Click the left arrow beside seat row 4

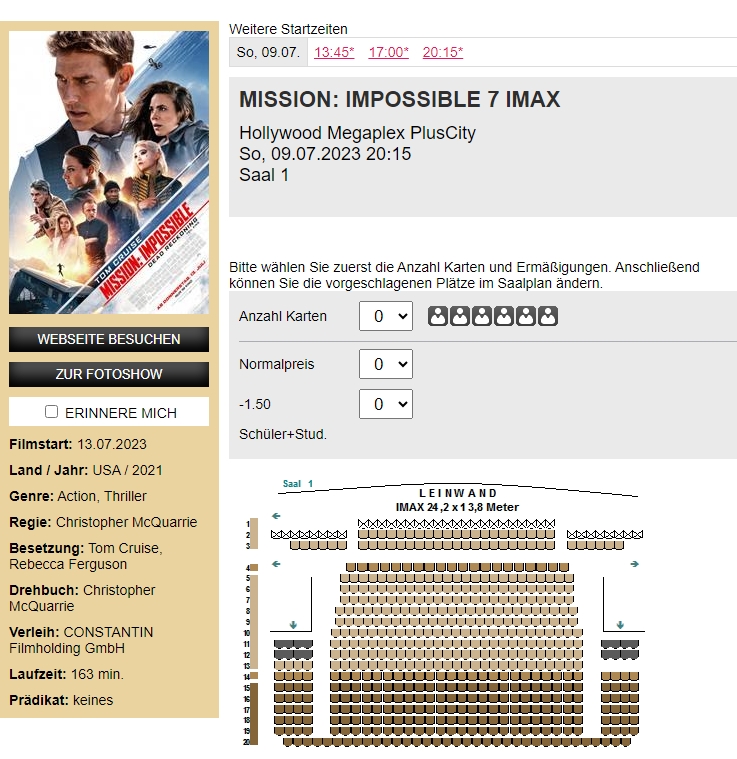tap(276, 564)
